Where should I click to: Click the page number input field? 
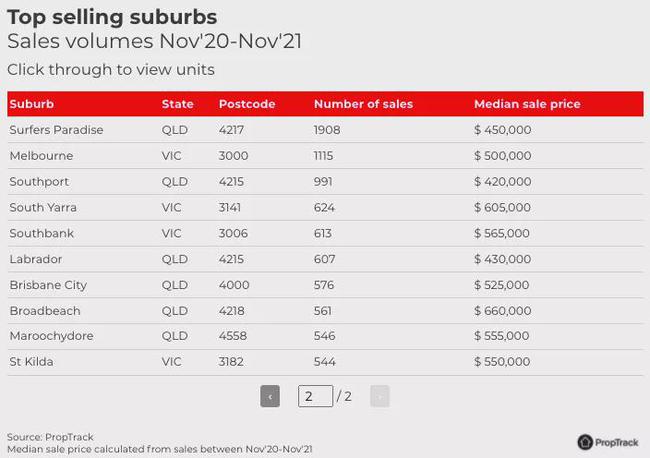click(315, 396)
